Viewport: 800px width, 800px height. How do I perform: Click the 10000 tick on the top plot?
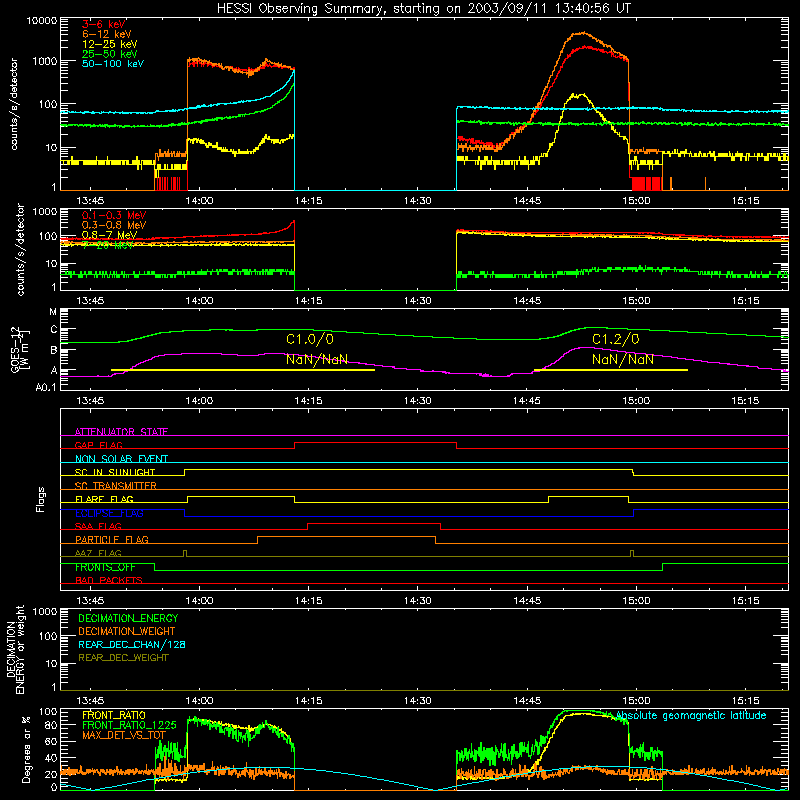[x=42, y=21]
